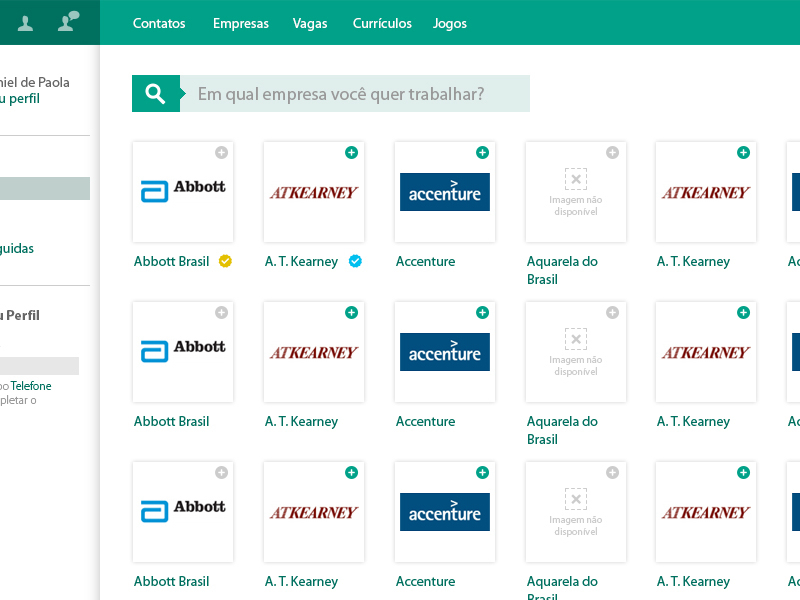This screenshot has height=600, width=800.
Task: Open the middle-row accenture logo thumbnail
Action: [x=444, y=352]
